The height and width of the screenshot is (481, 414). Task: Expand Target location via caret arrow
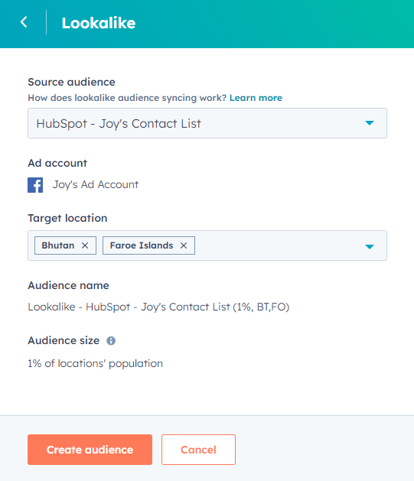(369, 247)
